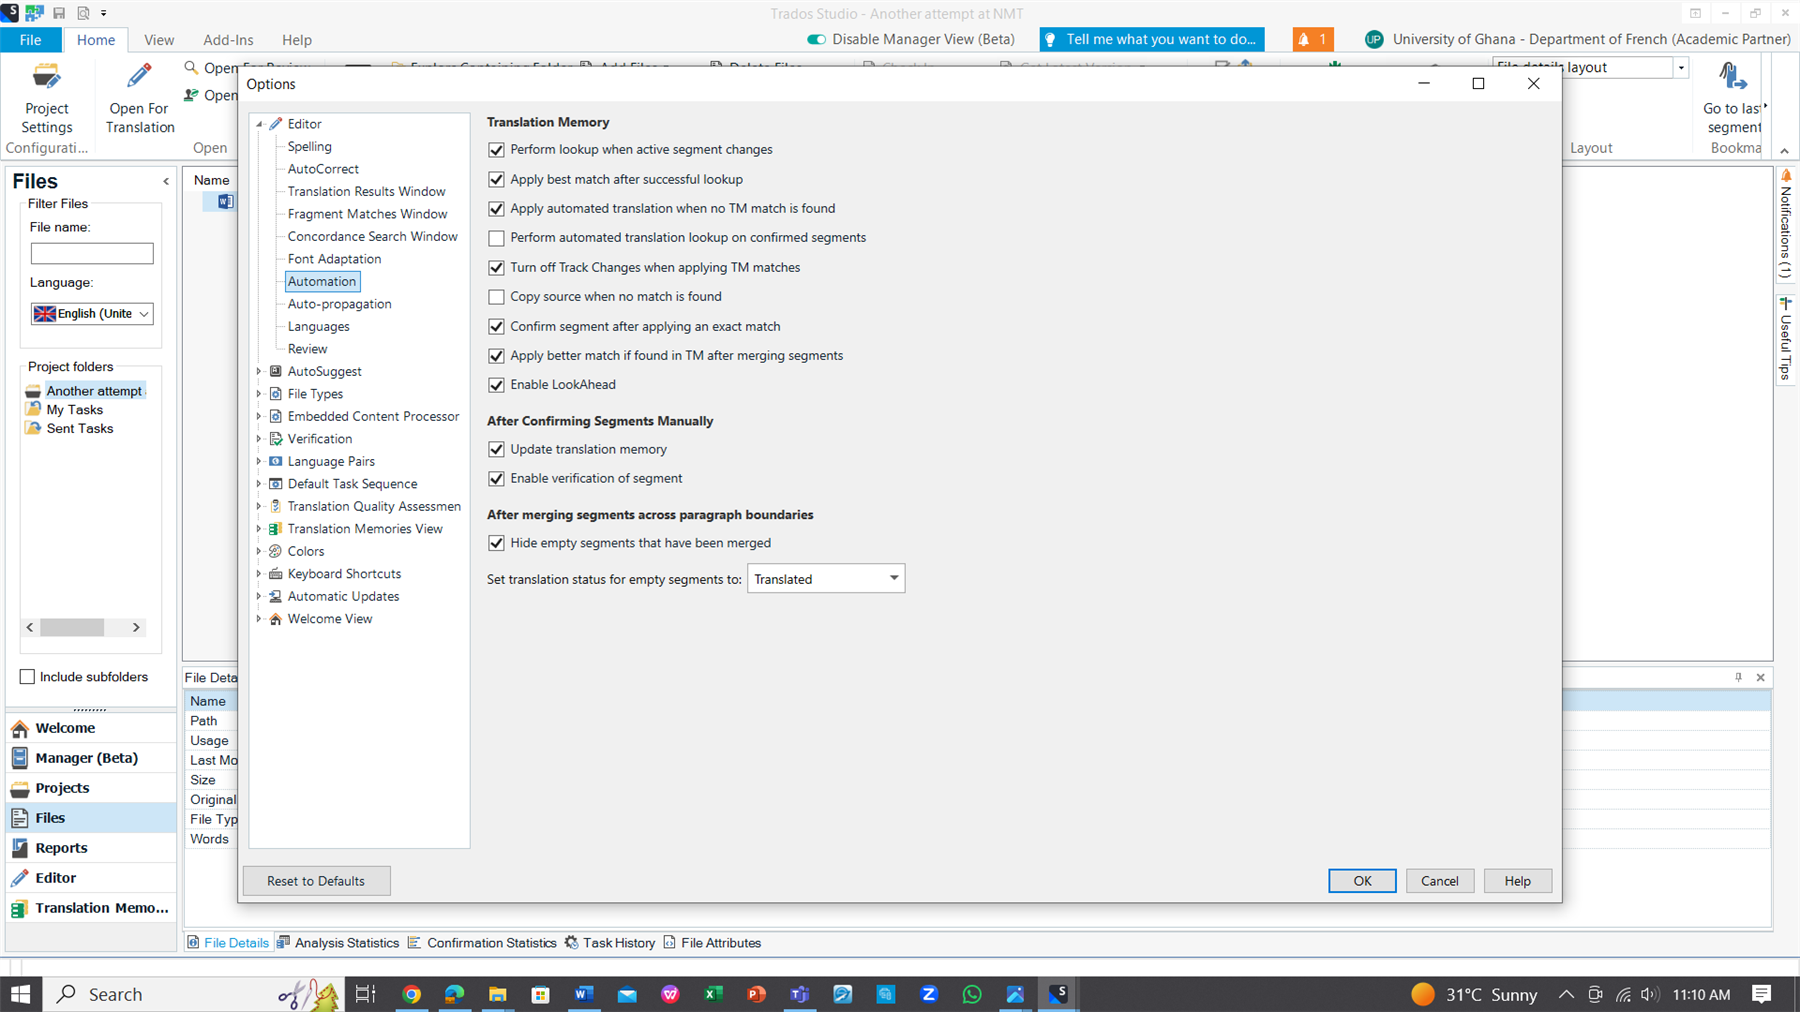Toggle Perform lookup when active segment changes
This screenshot has height=1012, width=1800.
click(496, 150)
